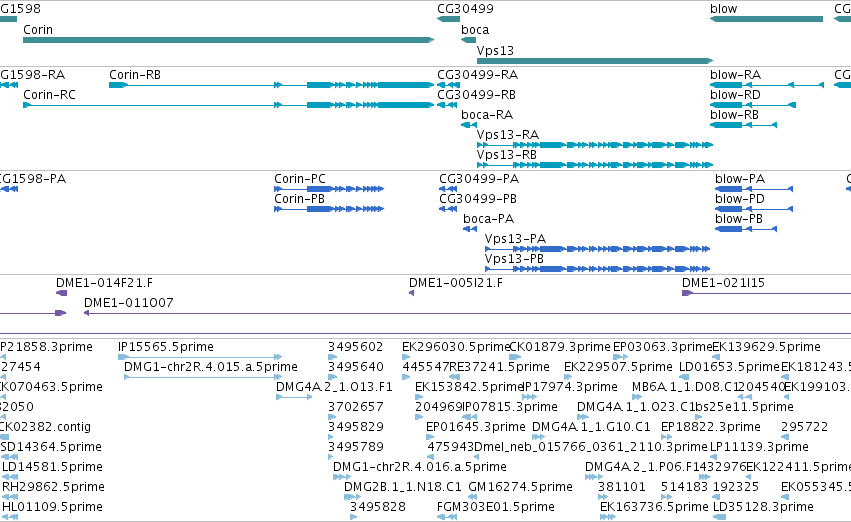The width and height of the screenshot is (851, 522).
Task: Select the DME1-005I21.F feature label
Action: (456, 283)
